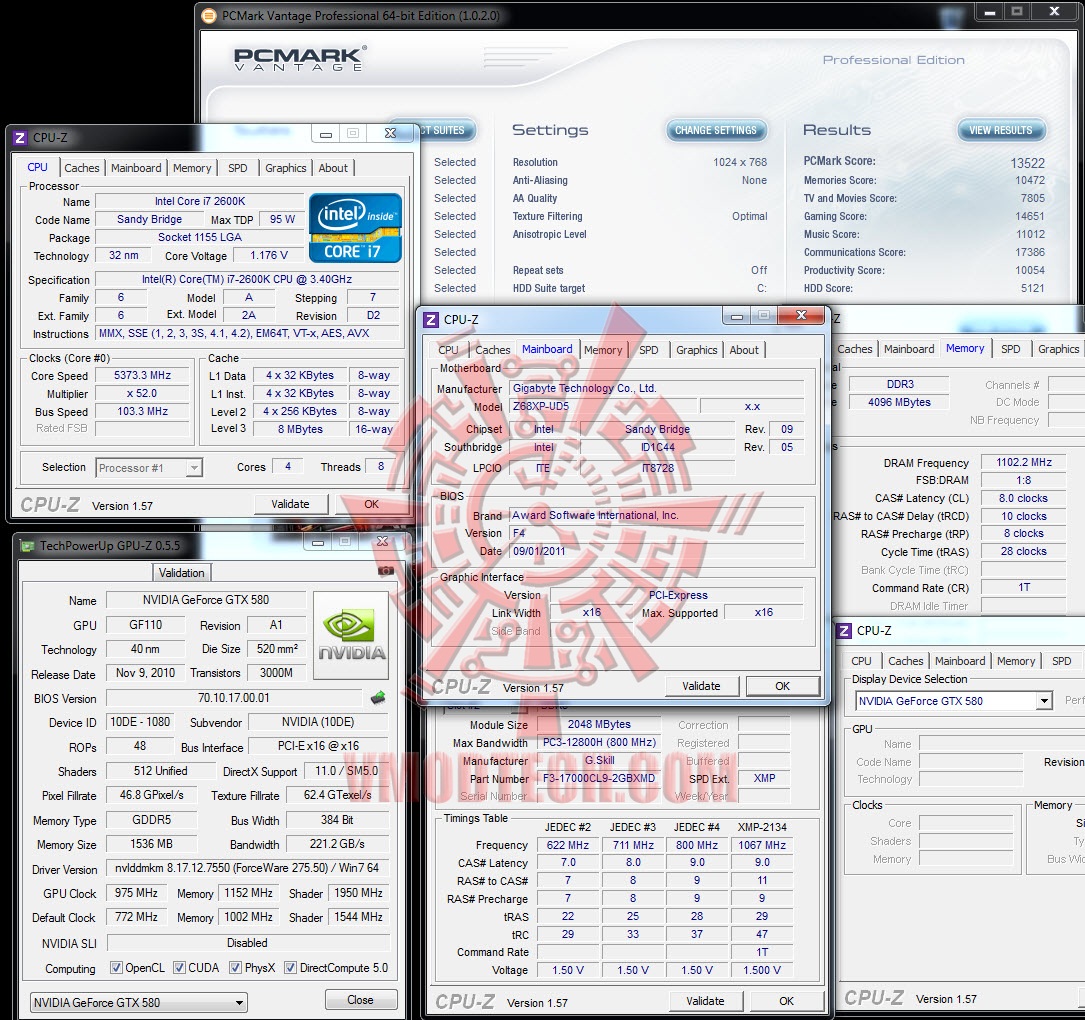The width and height of the screenshot is (1085, 1020).
Task: Click the Intel Core i7 logo badge
Action: (x=355, y=228)
